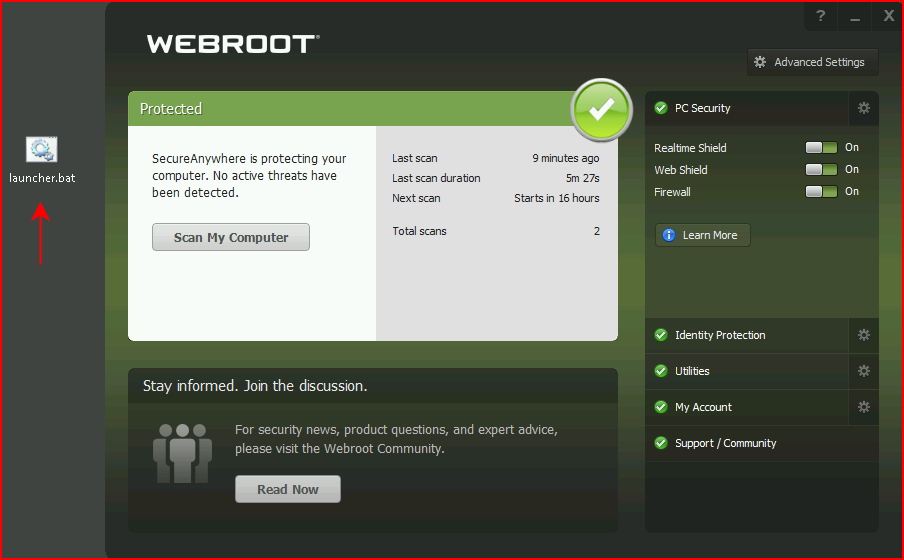Click Identity Protection green status check

point(661,335)
